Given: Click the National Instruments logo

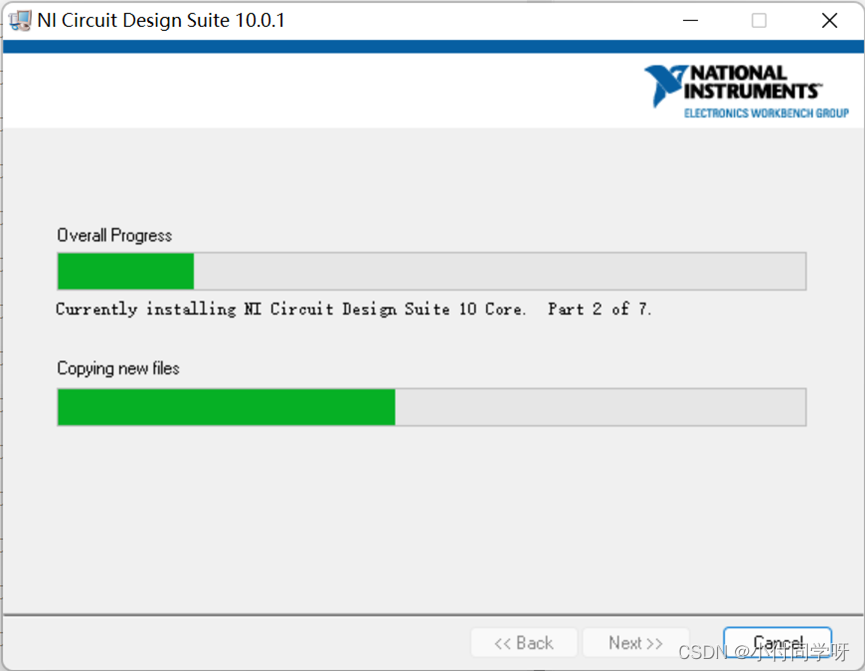Looking at the screenshot, I should (x=746, y=91).
